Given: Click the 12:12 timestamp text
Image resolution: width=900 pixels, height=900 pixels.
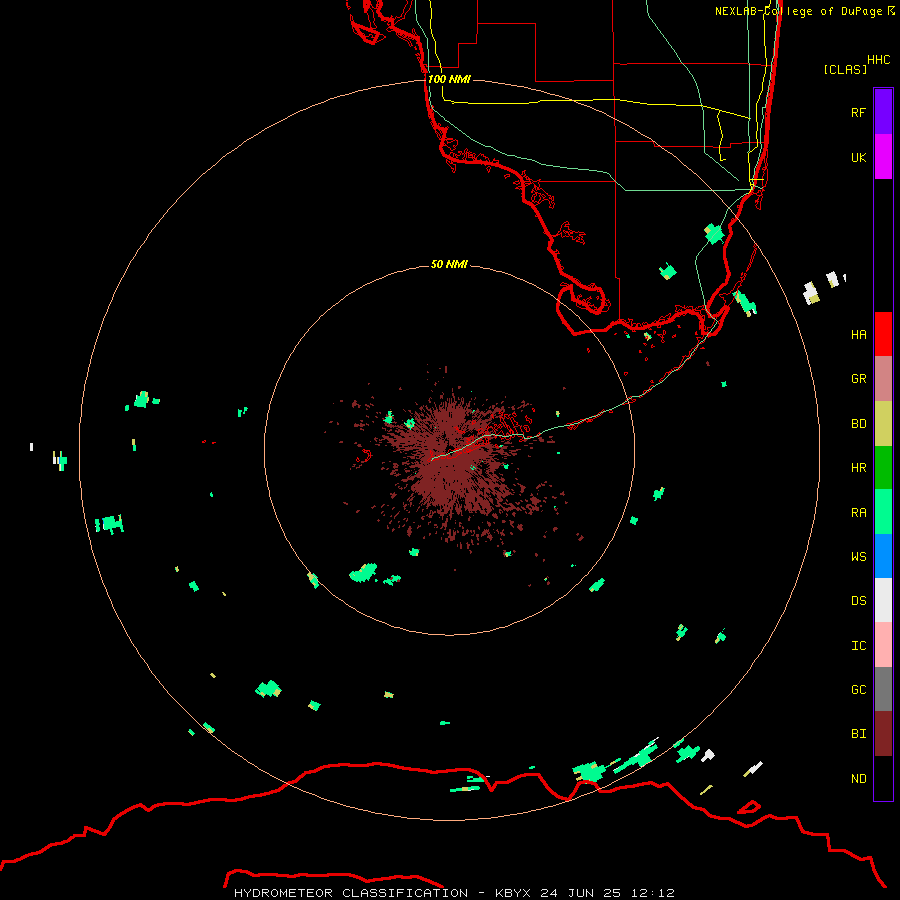Looking at the screenshot, I should [653, 893].
